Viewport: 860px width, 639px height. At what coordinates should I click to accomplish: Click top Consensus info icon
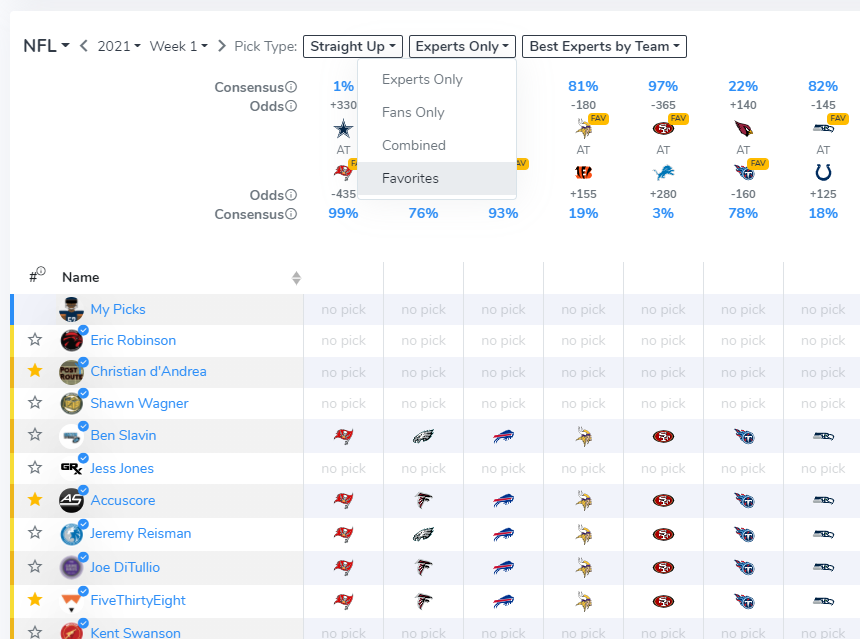click(x=291, y=87)
